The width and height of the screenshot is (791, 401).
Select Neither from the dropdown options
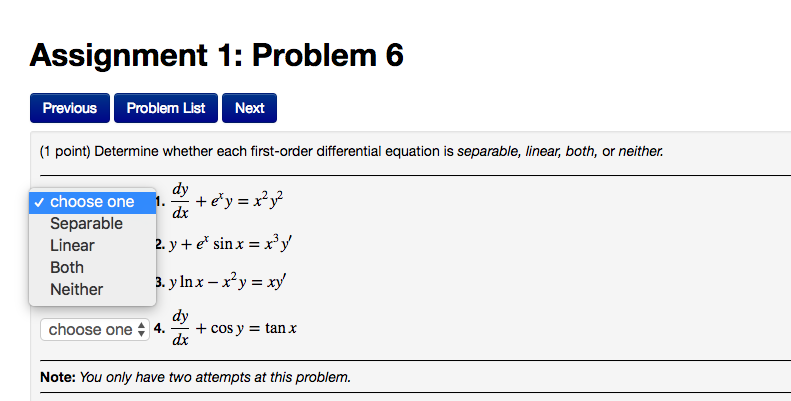tap(76, 289)
